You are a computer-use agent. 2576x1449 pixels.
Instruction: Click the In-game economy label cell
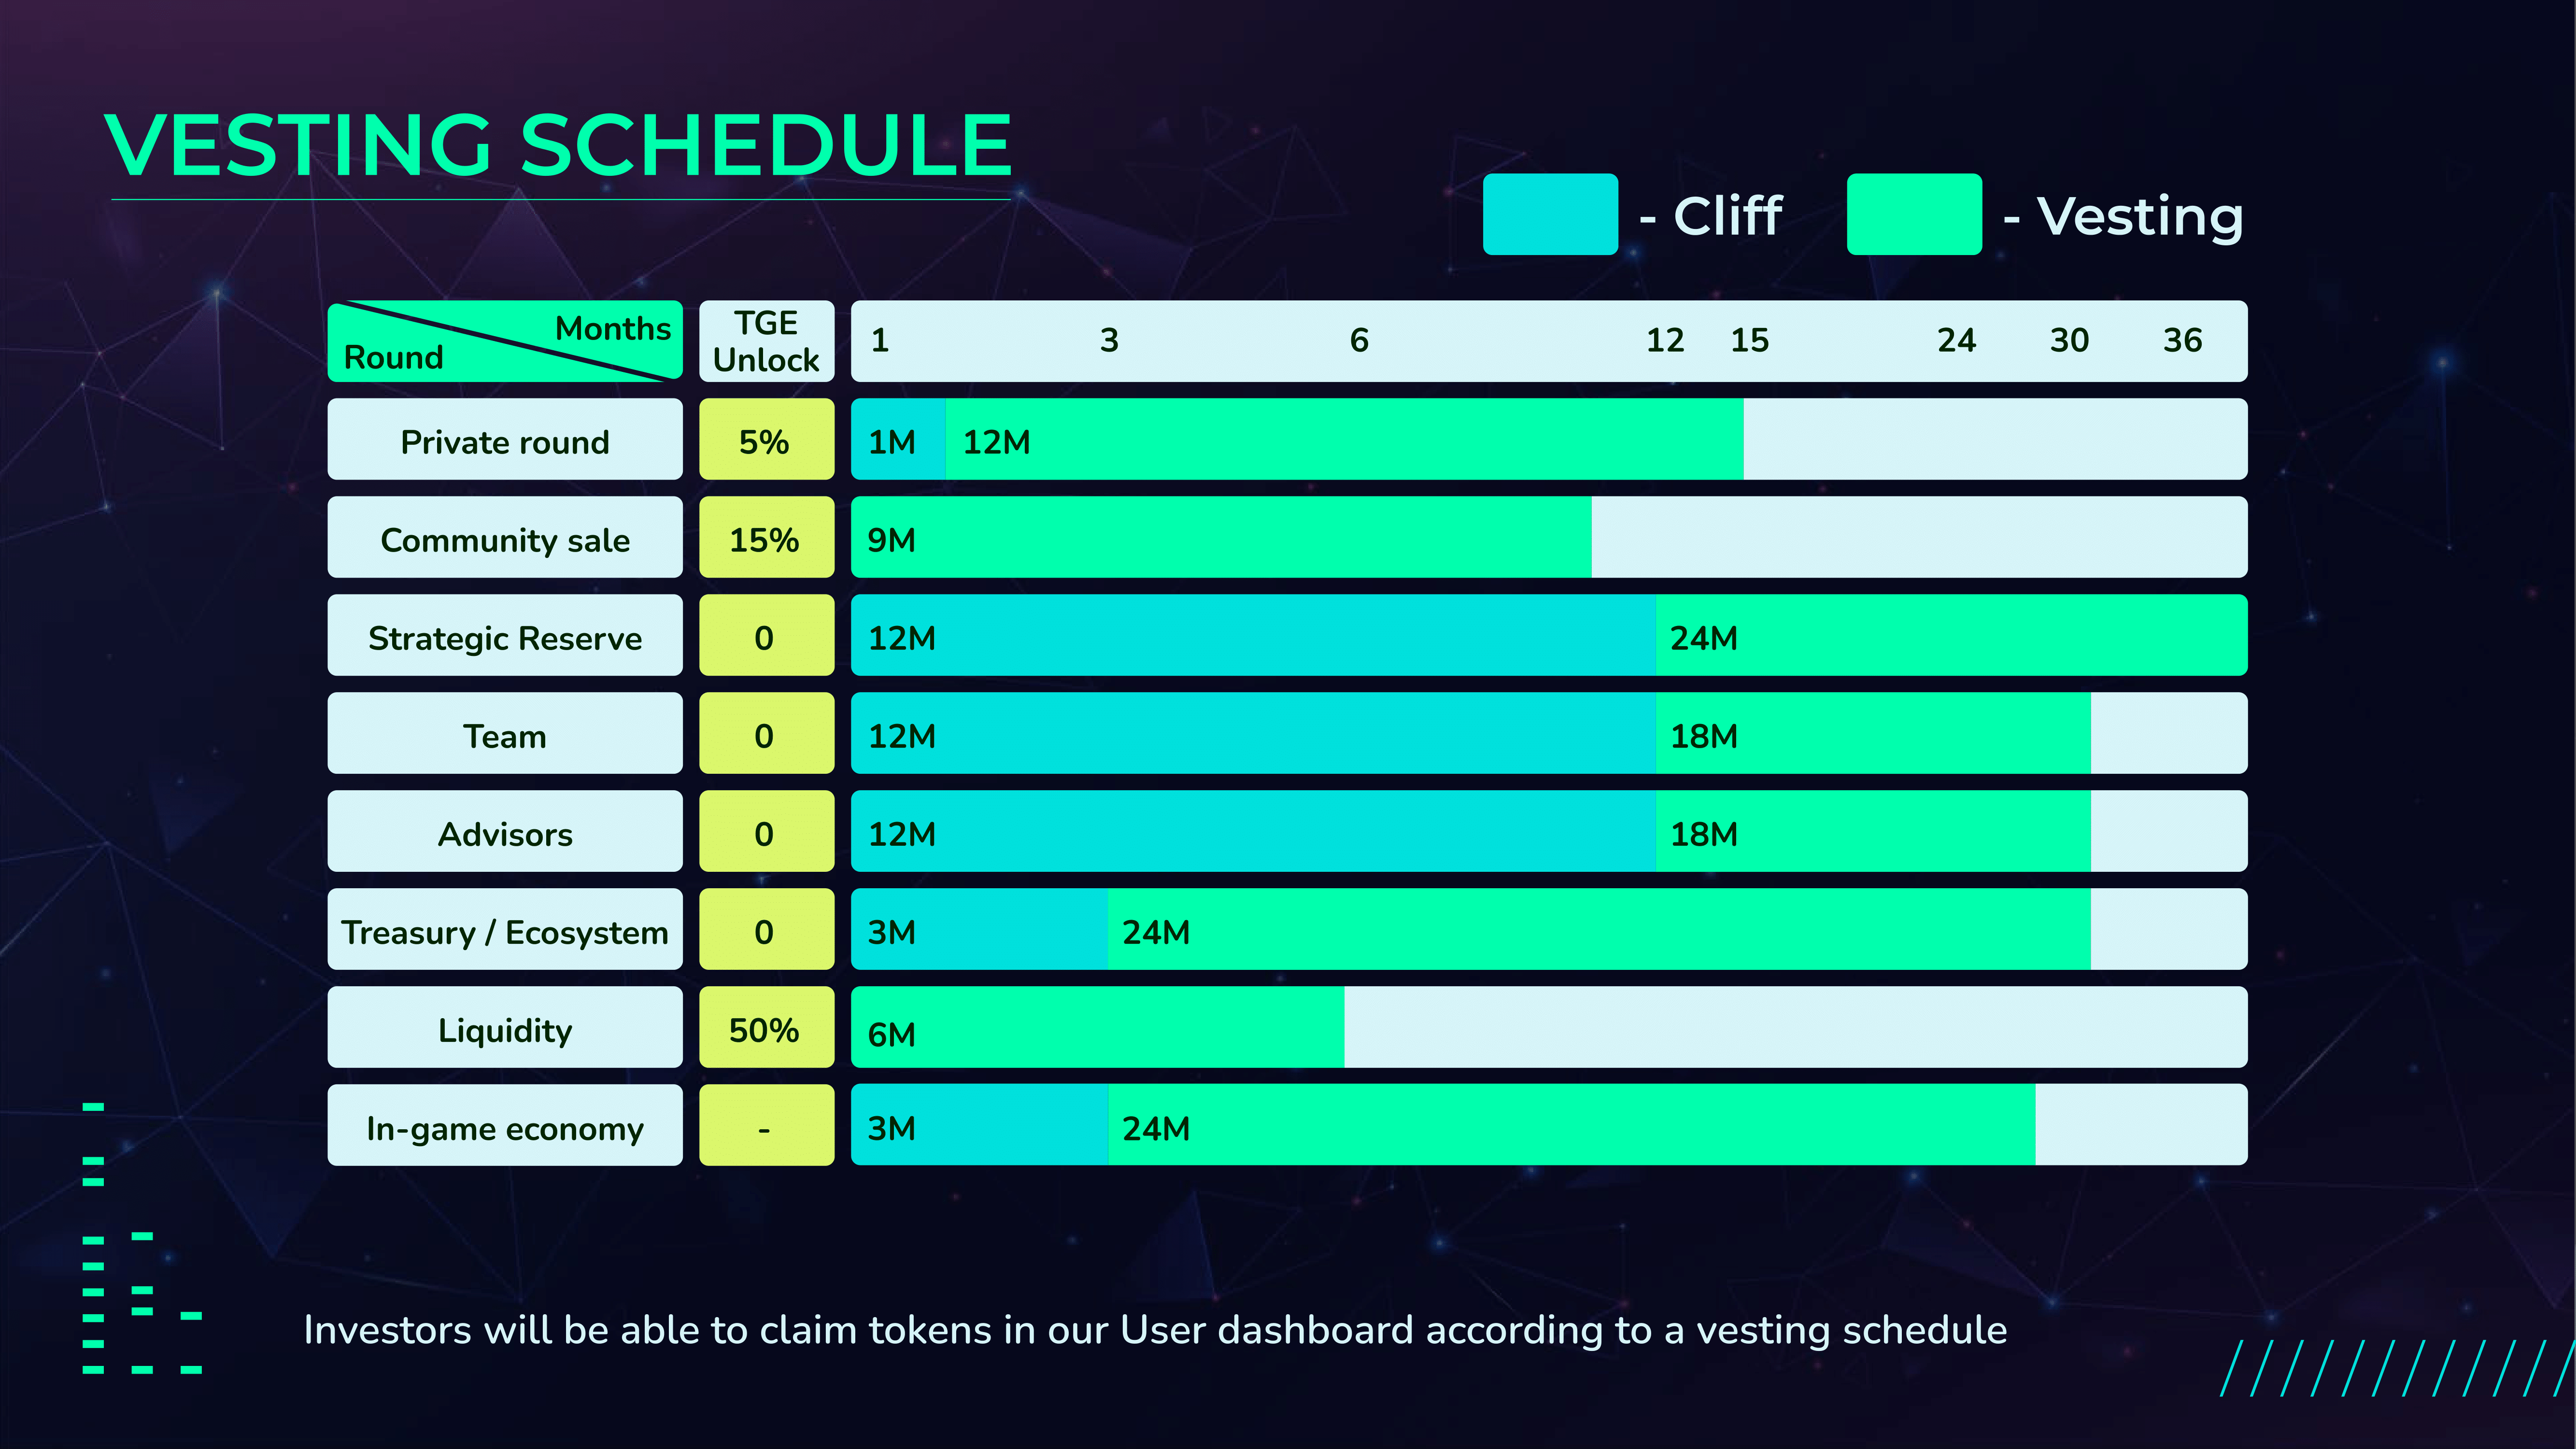pos(505,1125)
